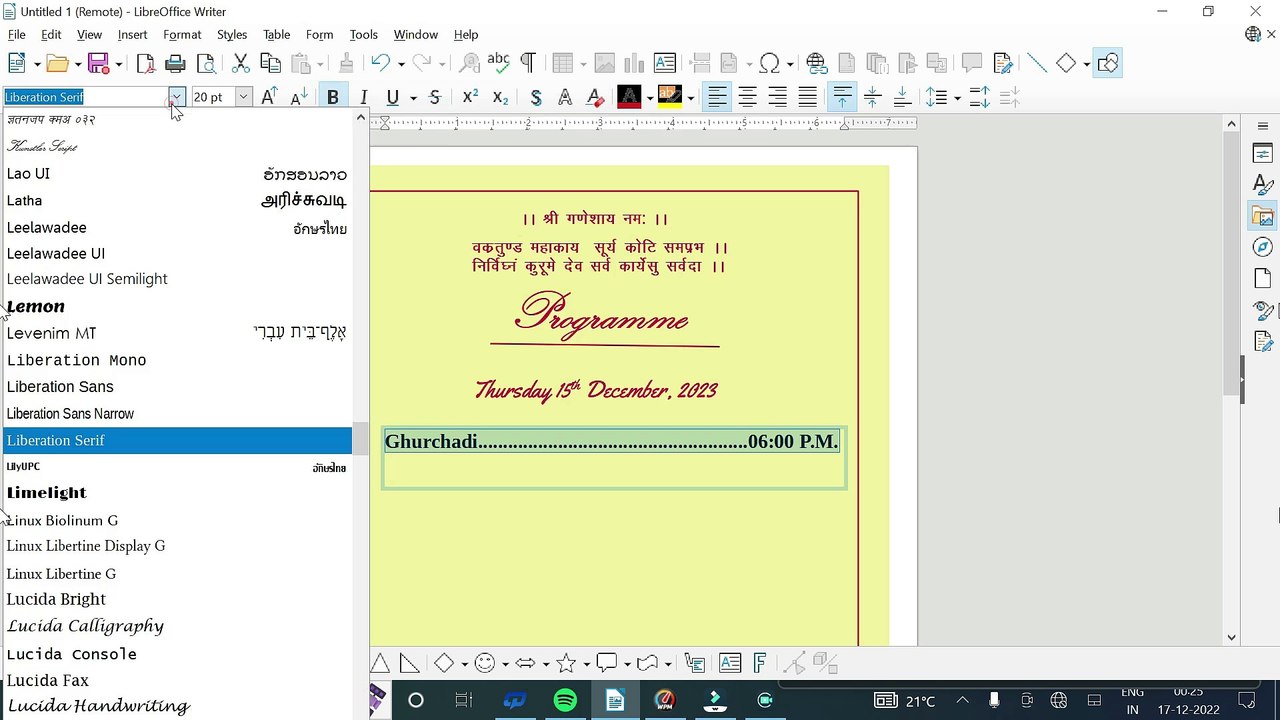Click the Superscript x² icon
The height and width of the screenshot is (720, 1280).
tap(469, 97)
